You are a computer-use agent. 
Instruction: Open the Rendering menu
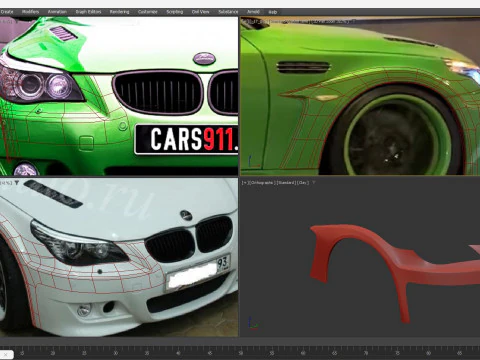119,12
